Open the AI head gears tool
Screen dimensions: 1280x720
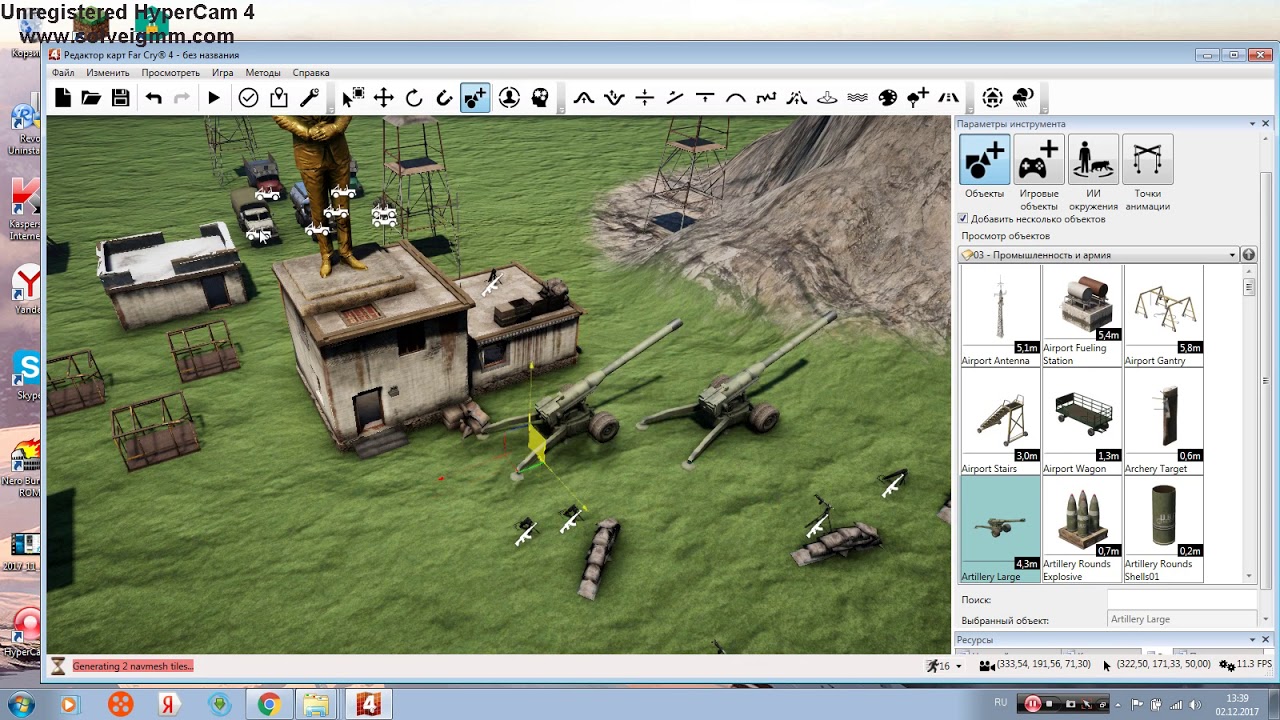(x=540, y=97)
